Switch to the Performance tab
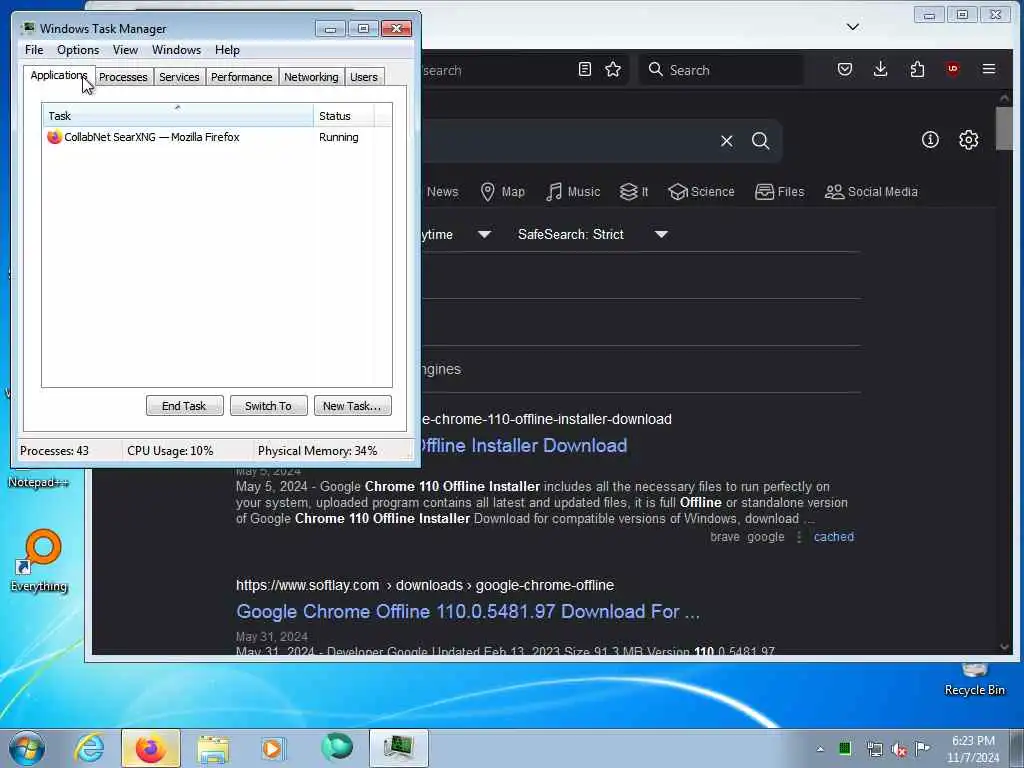The width and height of the screenshot is (1024, 768). [x=242, y=77]
